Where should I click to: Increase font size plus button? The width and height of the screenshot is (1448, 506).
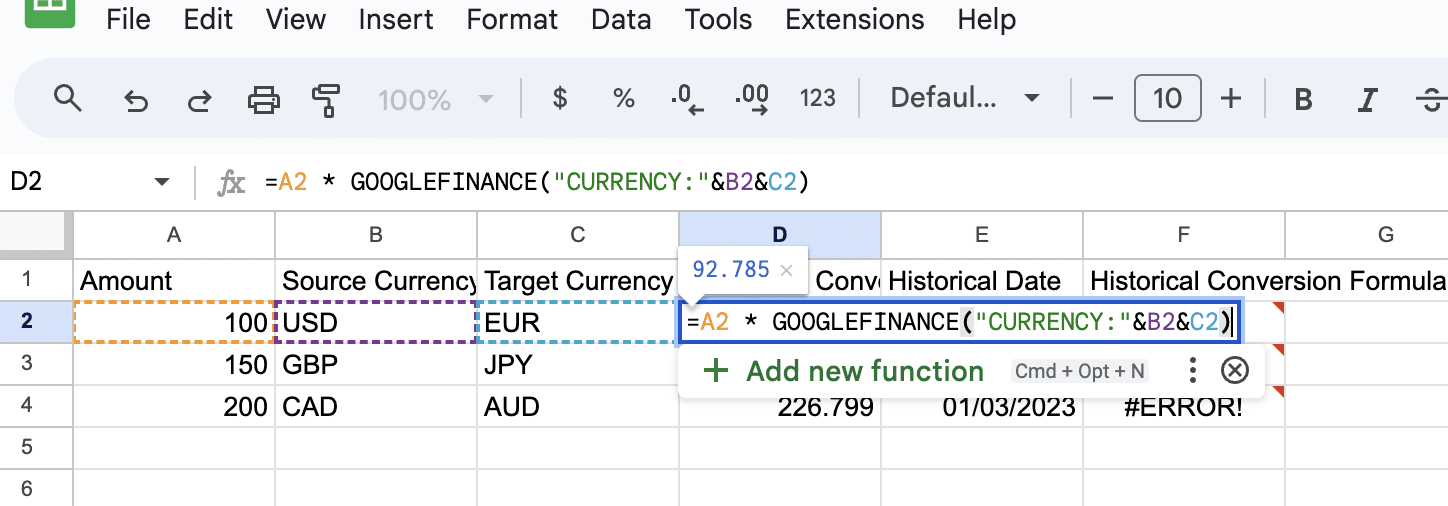[1231, 98]
